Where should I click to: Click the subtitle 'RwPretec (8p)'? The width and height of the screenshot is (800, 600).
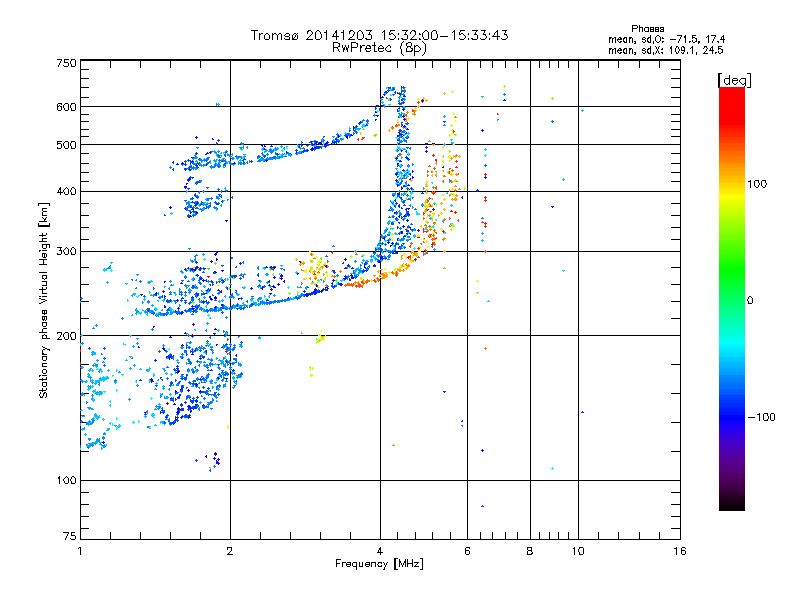coord(380,48)
